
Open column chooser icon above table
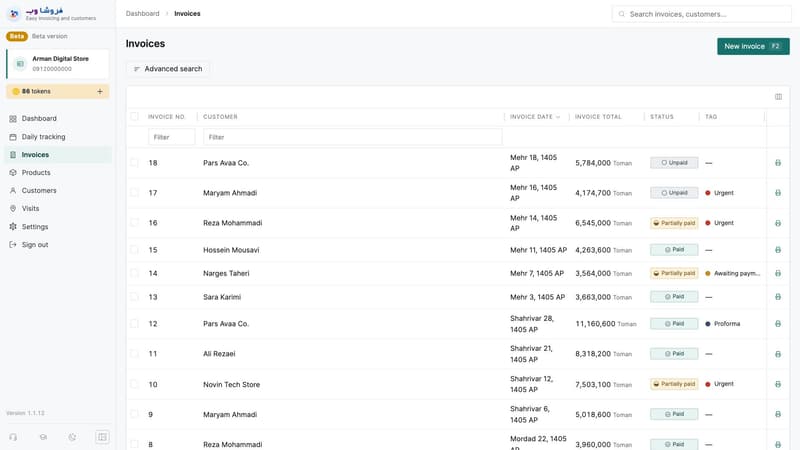click(778, 96)
